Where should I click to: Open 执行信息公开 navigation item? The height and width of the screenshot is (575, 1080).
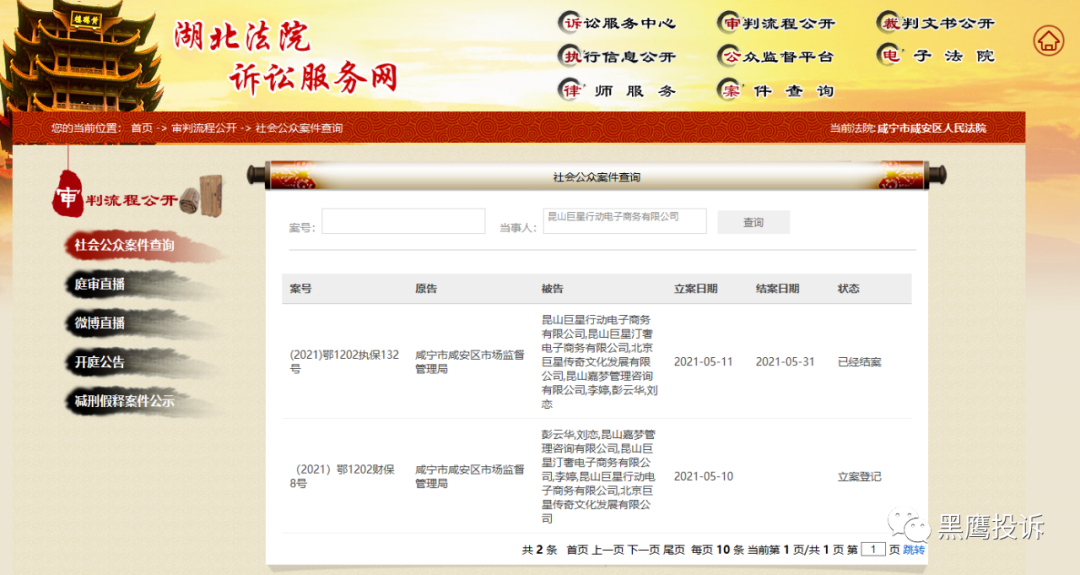click(617, 56)
